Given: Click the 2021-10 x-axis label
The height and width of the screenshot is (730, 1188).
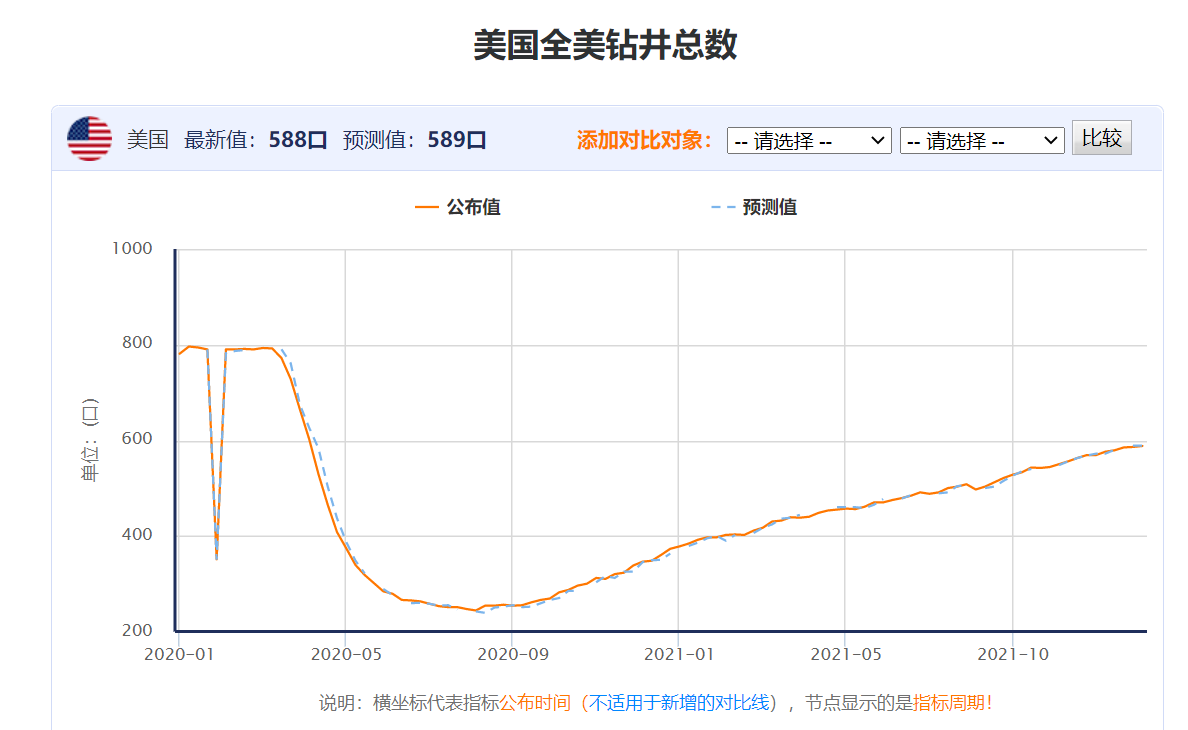Looking at the screenshot, I should [1013, 654].
